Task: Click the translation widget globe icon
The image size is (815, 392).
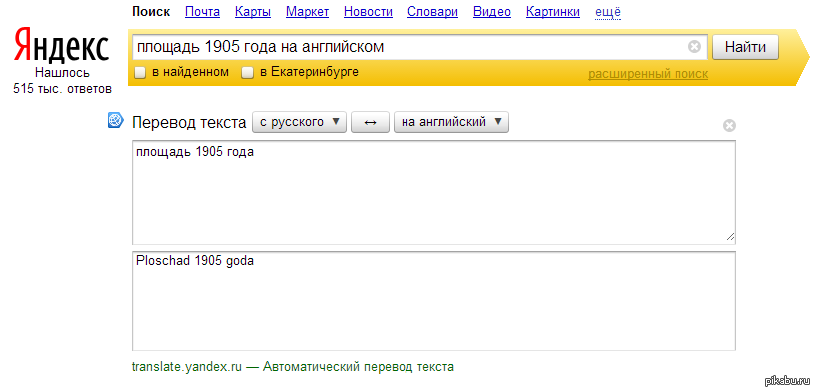Action: point(115,121)
